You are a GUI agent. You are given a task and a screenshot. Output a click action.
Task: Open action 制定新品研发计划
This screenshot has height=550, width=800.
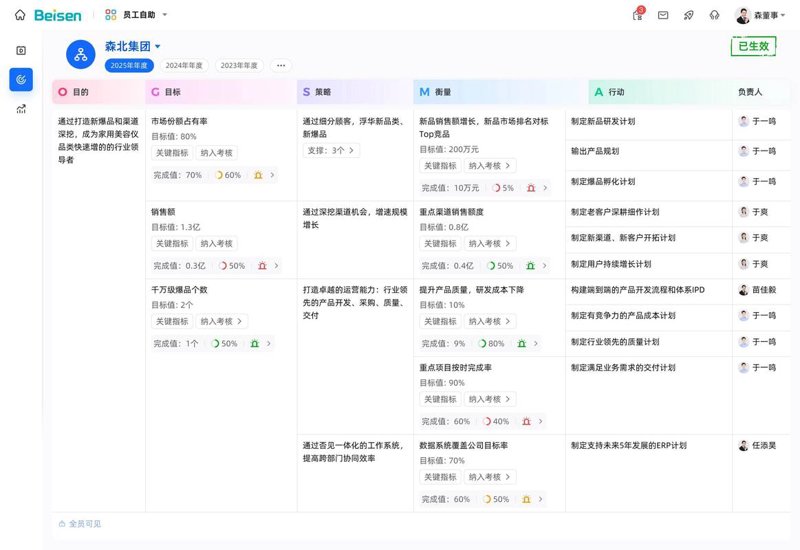tap(603, 121)
